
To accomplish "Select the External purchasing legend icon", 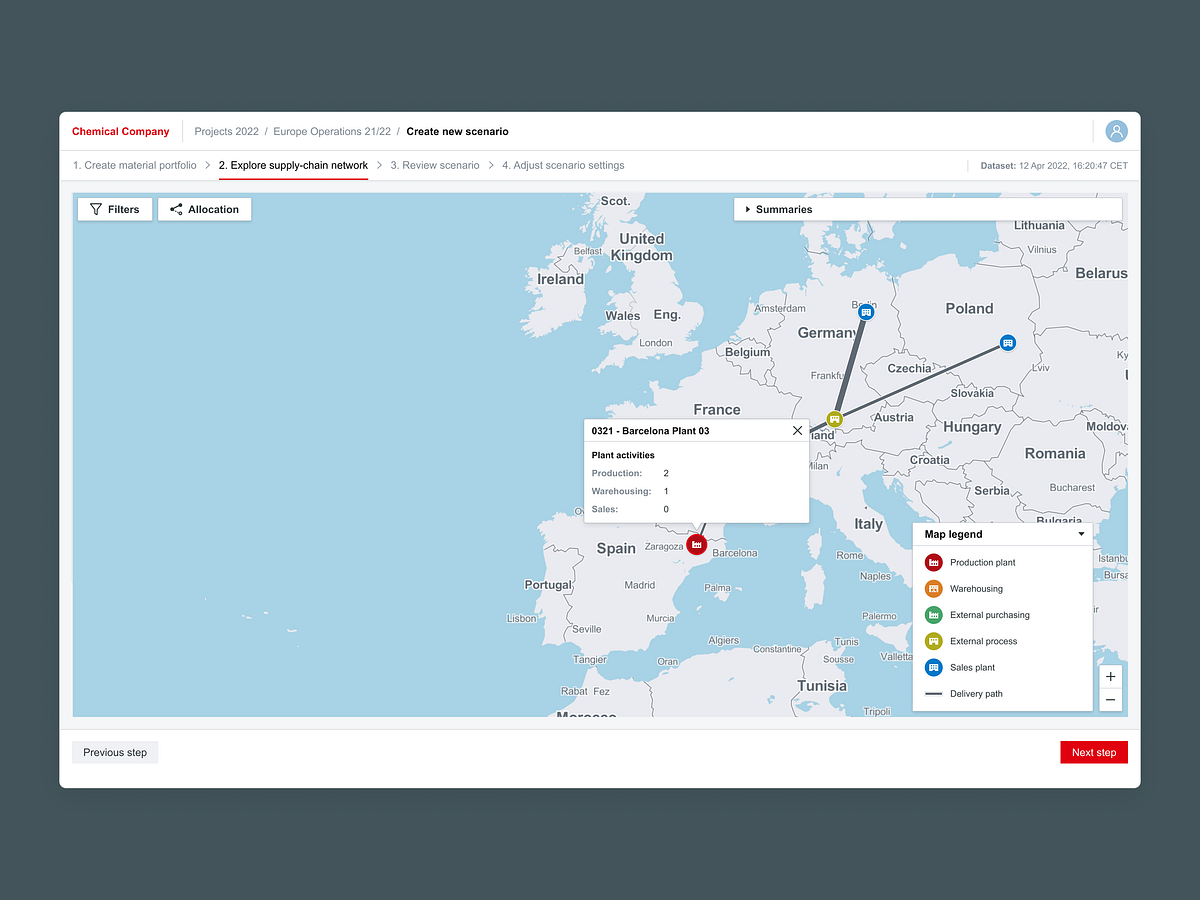I will [x=933, y=614].
